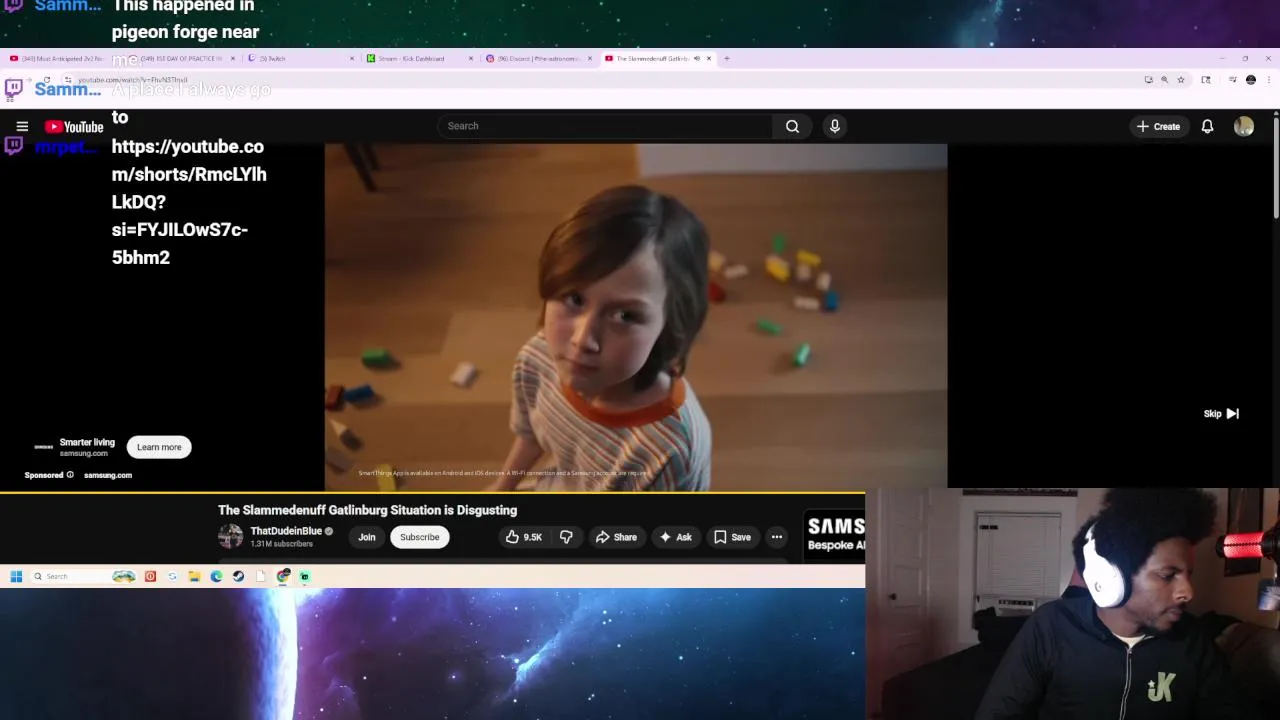The height and width of the screenshot is (720, 1280).
Task: Click the video title text
Action: pos(367,510)
